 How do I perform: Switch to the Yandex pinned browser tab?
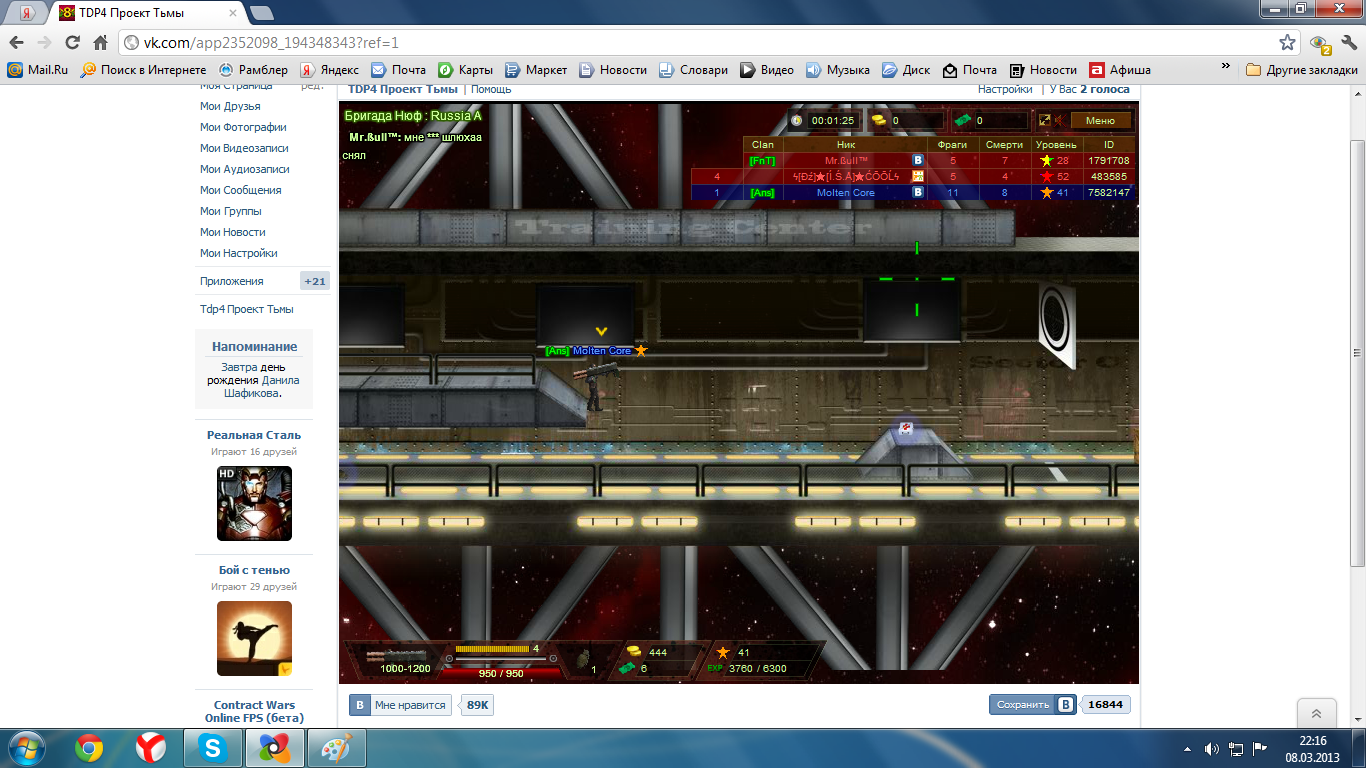[x=27, y=13]
